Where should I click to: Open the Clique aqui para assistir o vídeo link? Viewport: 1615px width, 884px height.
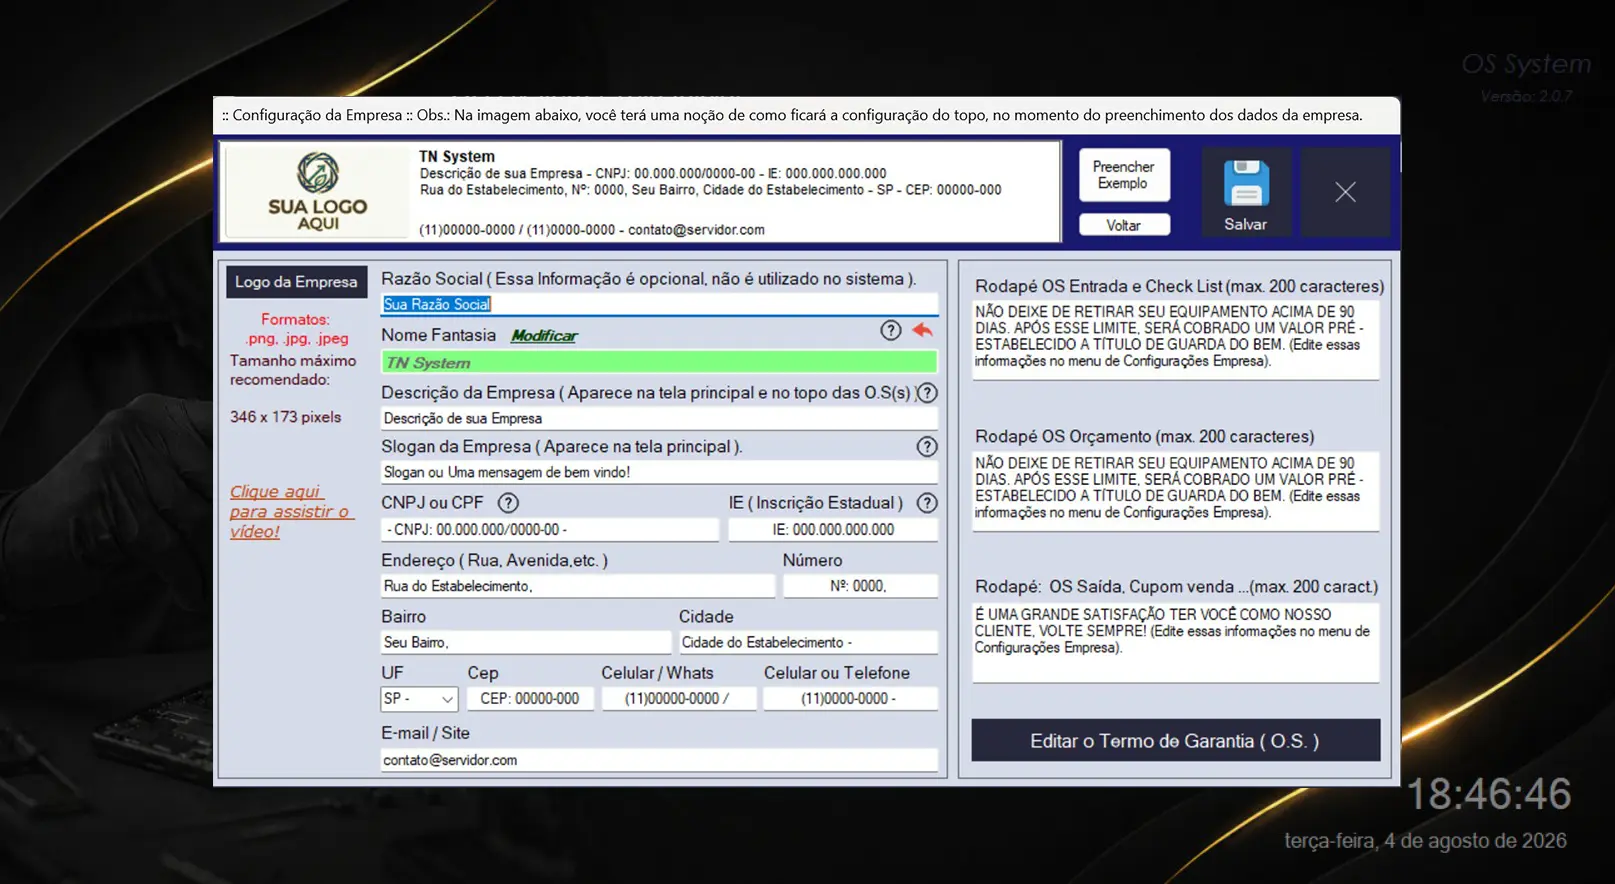click(290, 511)
